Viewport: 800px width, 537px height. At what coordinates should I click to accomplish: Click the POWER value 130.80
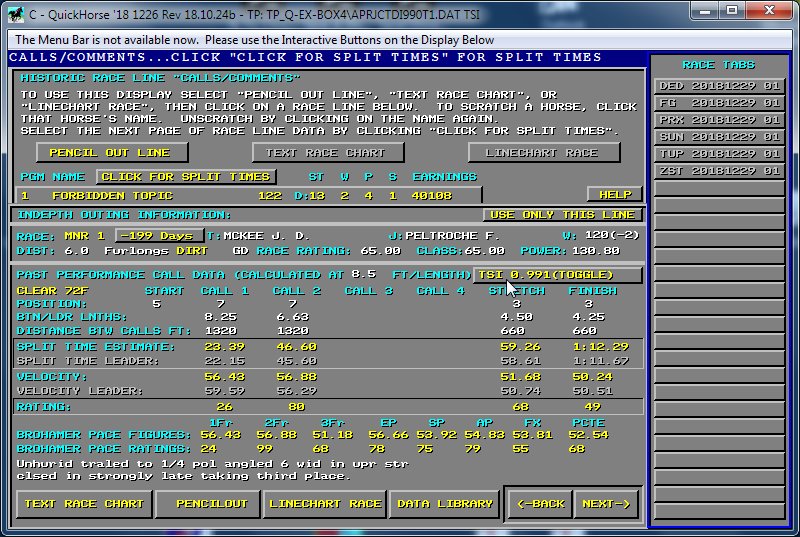point(596,251)
